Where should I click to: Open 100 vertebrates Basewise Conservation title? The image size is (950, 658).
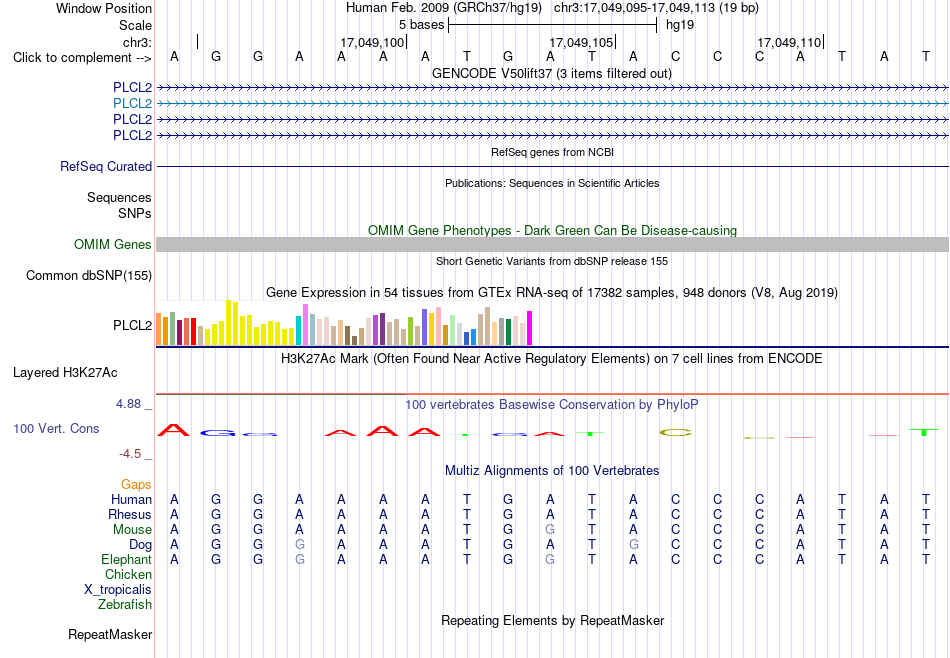tap(552, 404)
